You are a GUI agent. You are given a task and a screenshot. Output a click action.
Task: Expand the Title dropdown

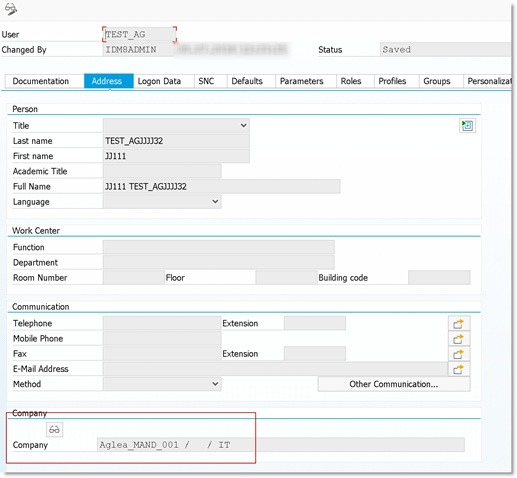(x=244, y=126)
